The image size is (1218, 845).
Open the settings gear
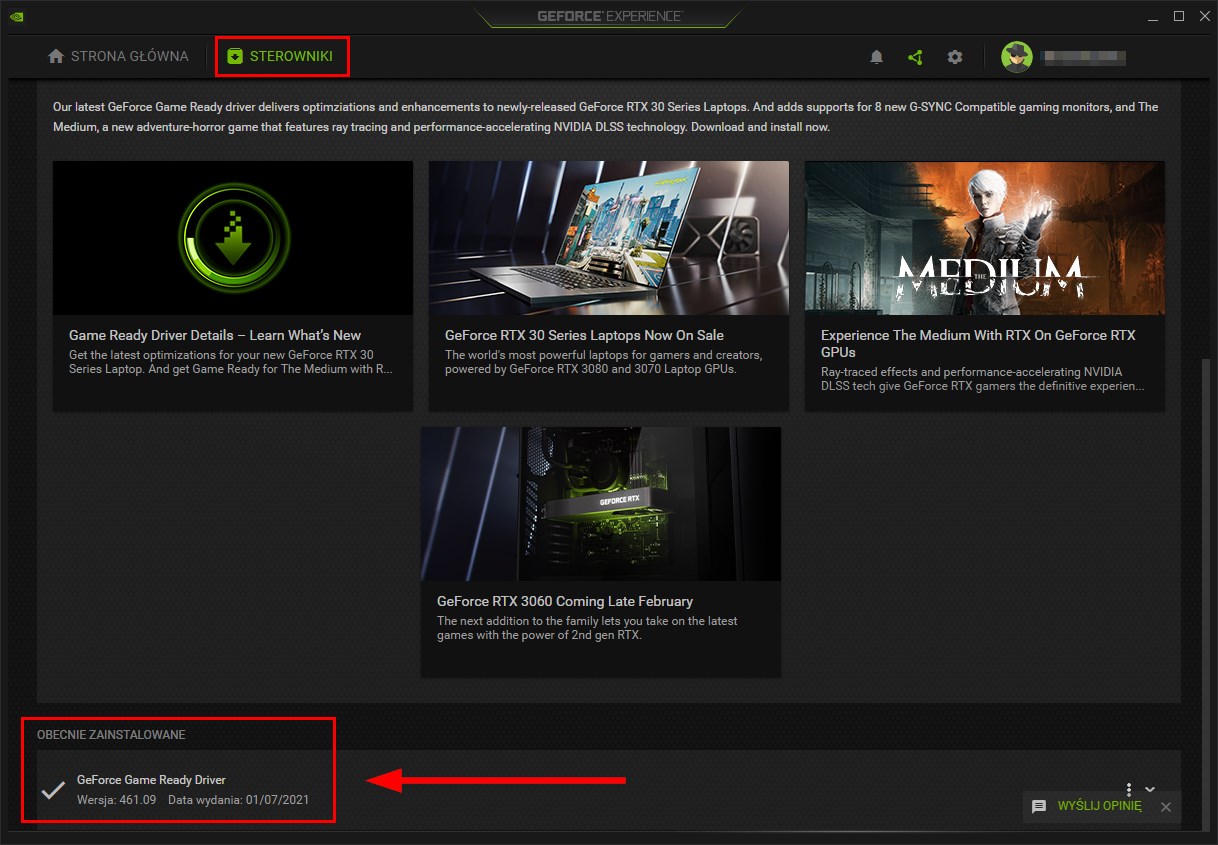[955, 57]
